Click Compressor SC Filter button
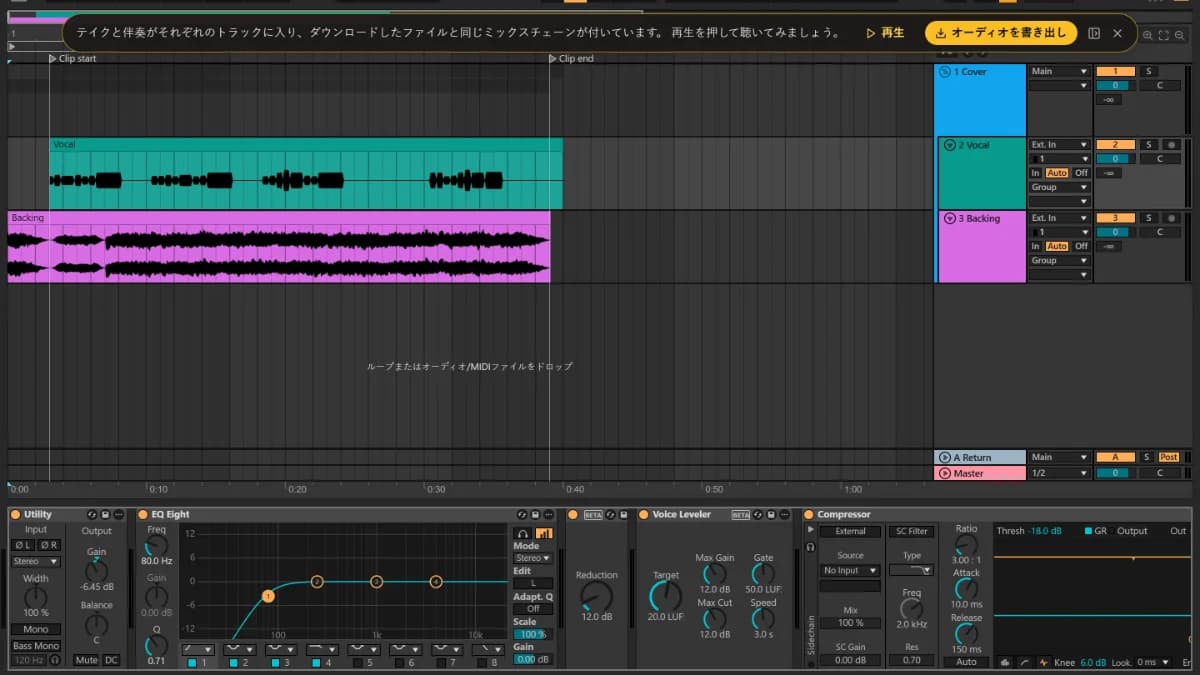Screen dimensions: 1200x675 (x=911, y=531)
